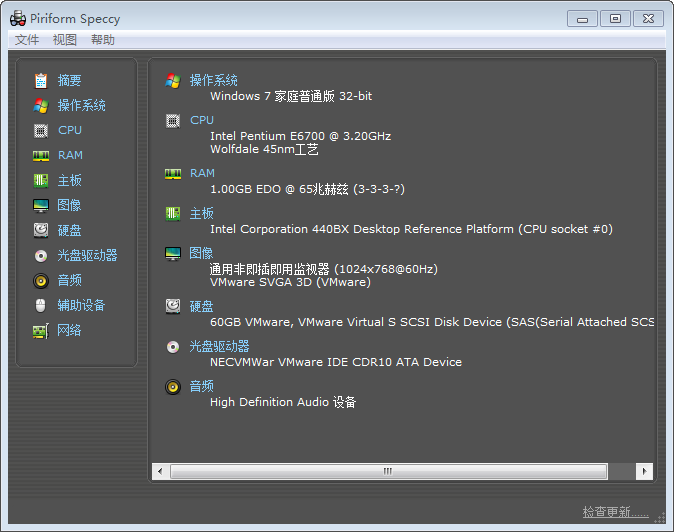Select CPU in the sidebar
674x532 pixels.
pos(70,130)
